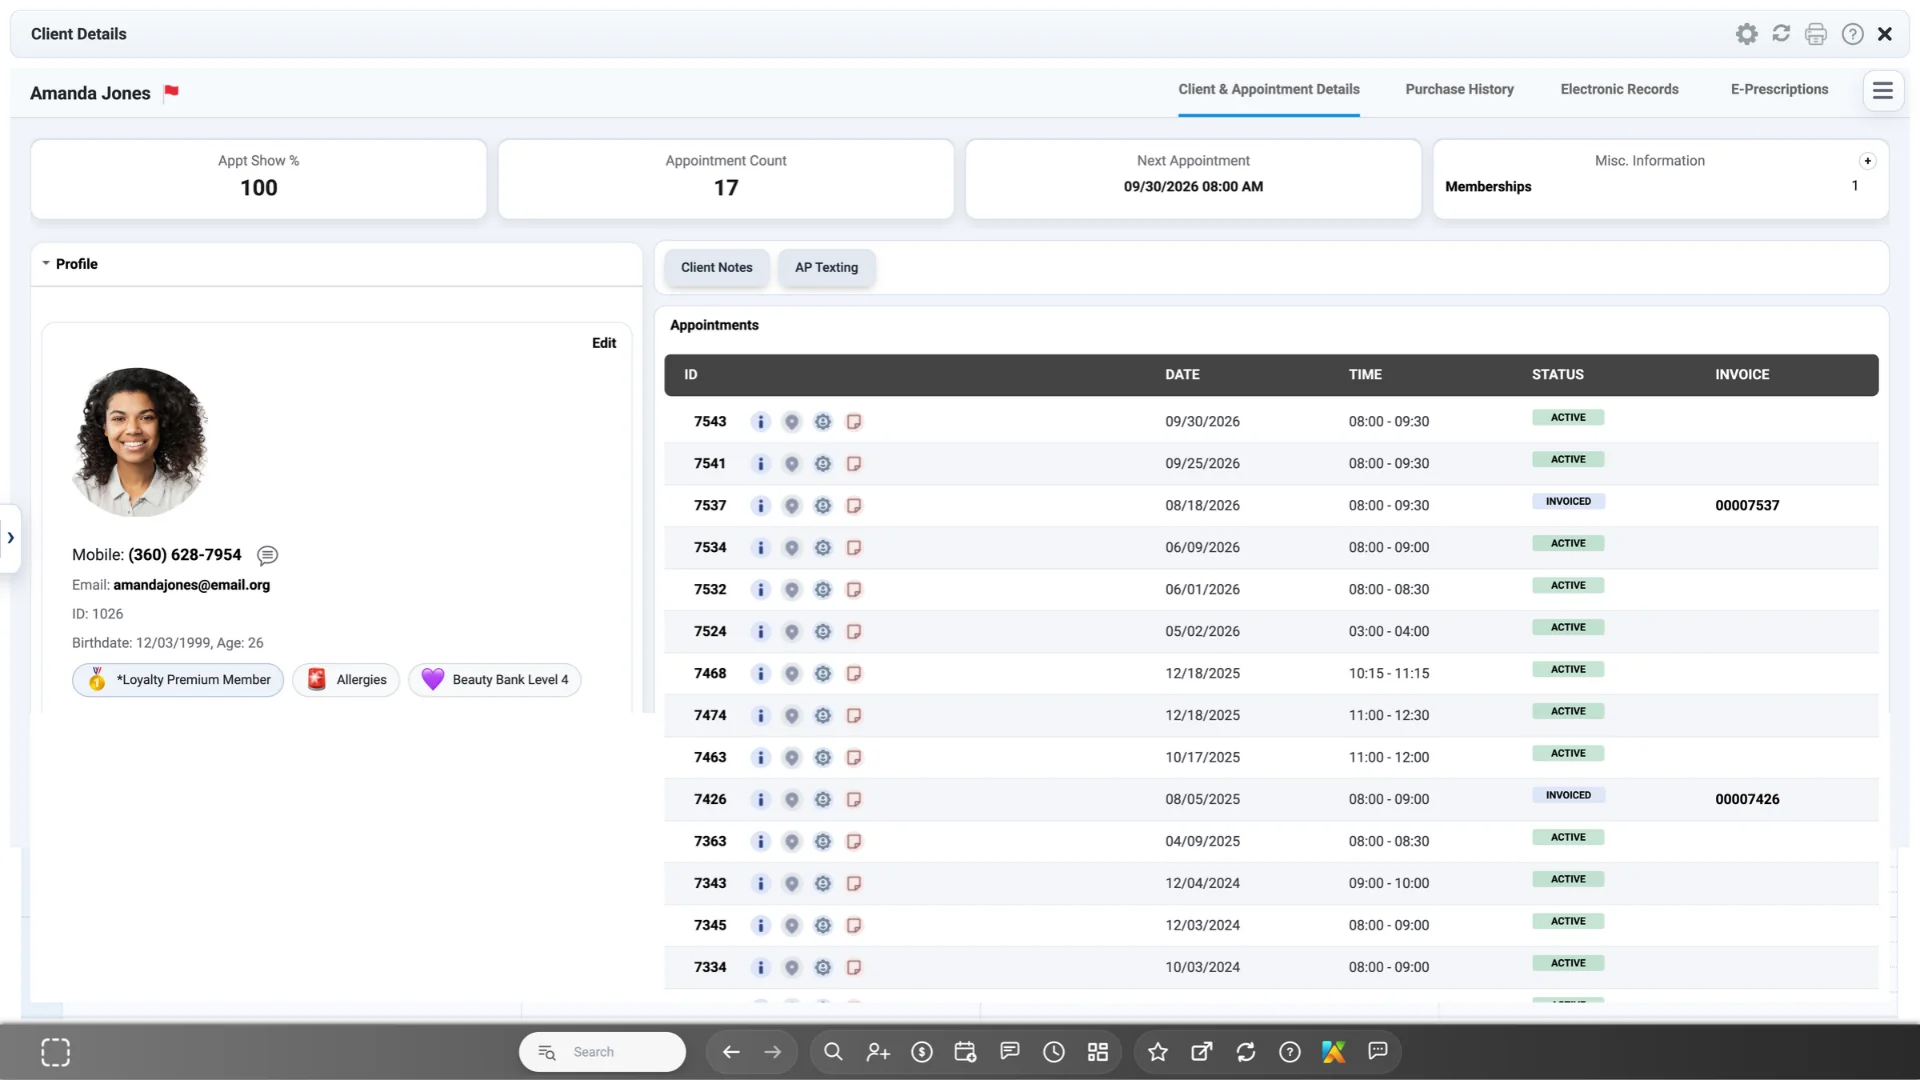The height and width of the screenshot is (1080, 1920).
Task: Open the E-Prescriptions tab
Action: pyautogui.click(x=1780, y=89)
